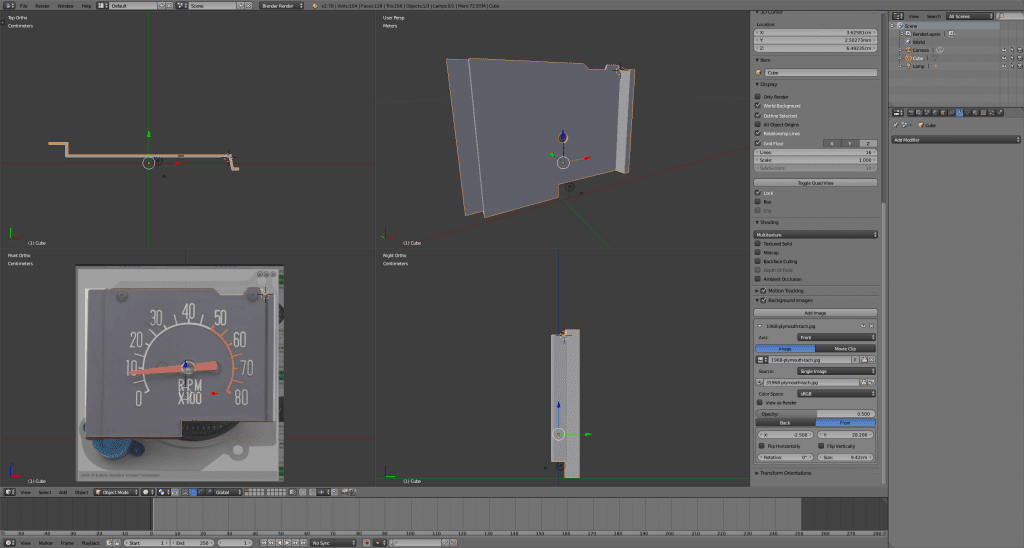Toggle the 3D manipulator widget icon
The width and height of the screenshot is (1024, 548).
(x=185, y=492)
